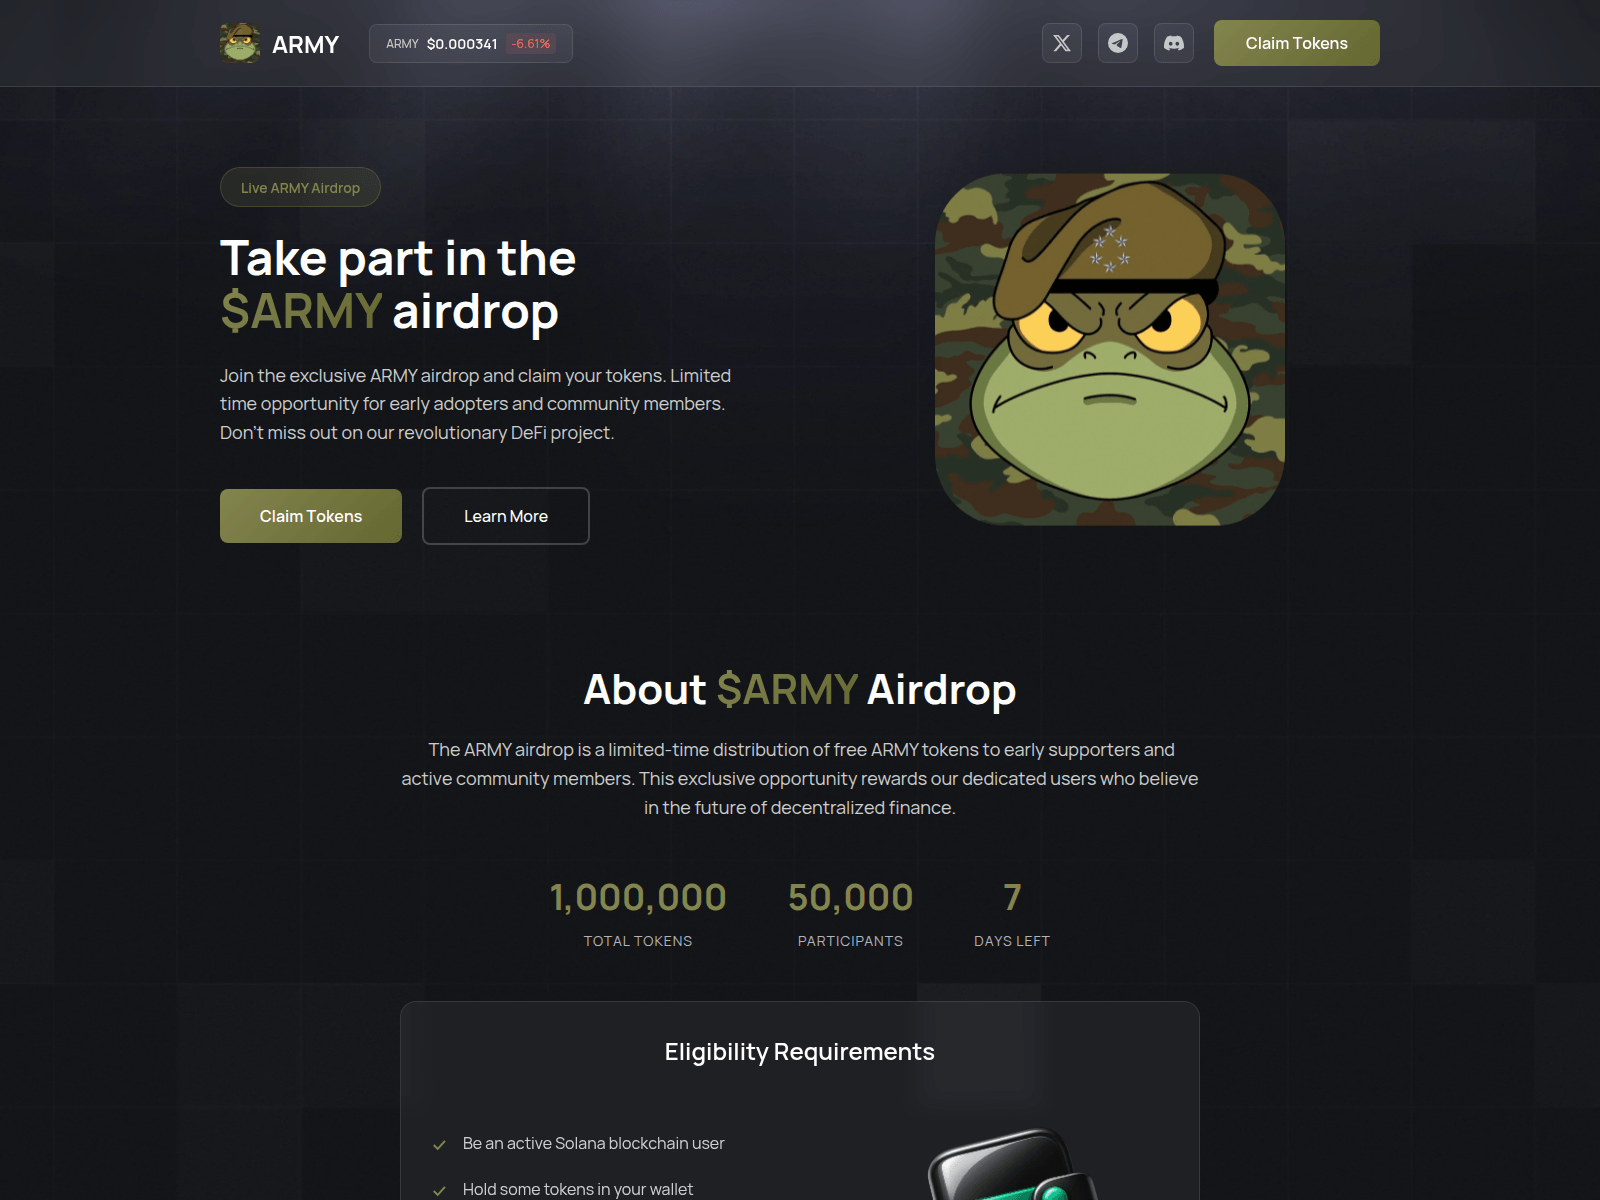Click the Eligibility Requirements heading
Image resolution: width=1600 pixels, height=1200 pixels.
[800, 1052]
